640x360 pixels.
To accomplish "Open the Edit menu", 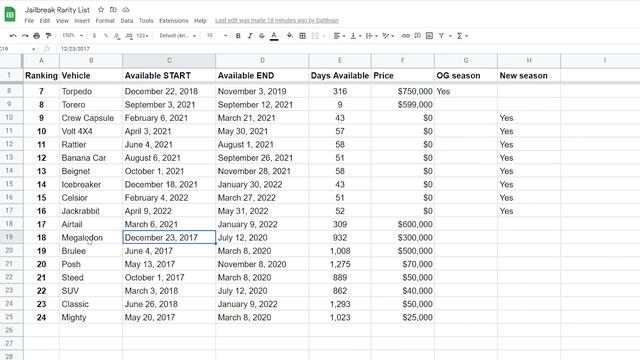I will (44, 21).
